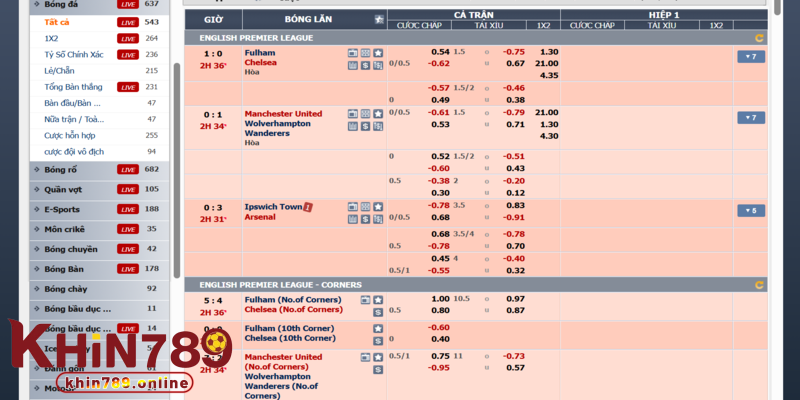Expand the Bóng chày category
Viewport: 800px width, 400px height.
(99, 289)
